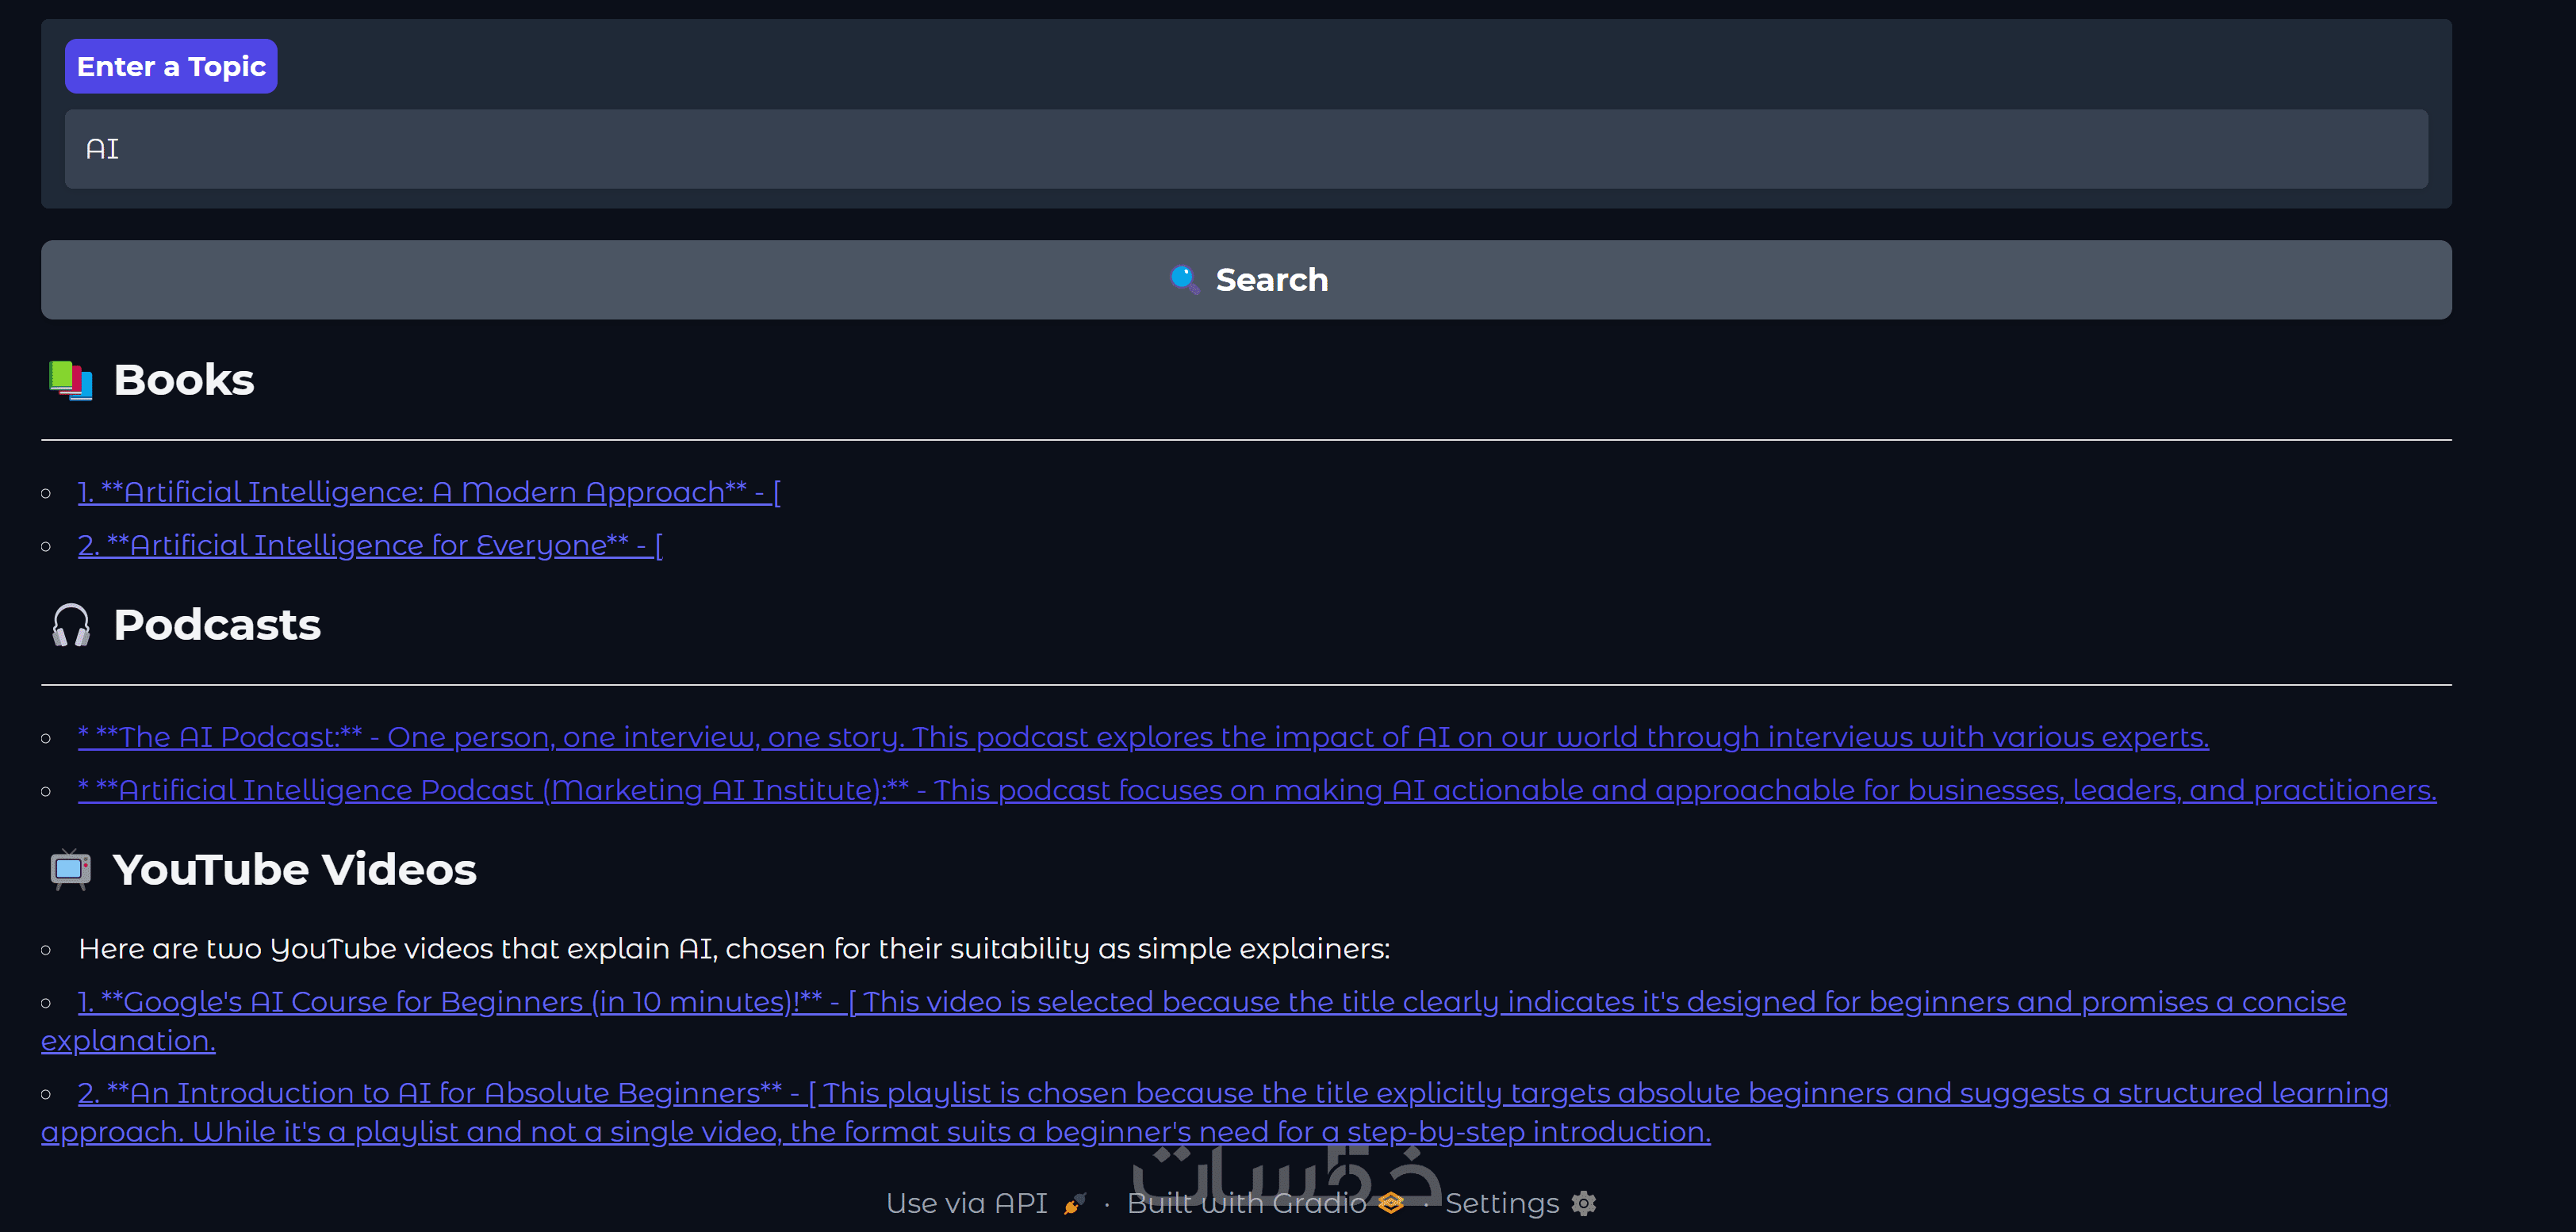
Task: Open Artificial Intelligence for Everyone book link
Action: click(370, 545)
